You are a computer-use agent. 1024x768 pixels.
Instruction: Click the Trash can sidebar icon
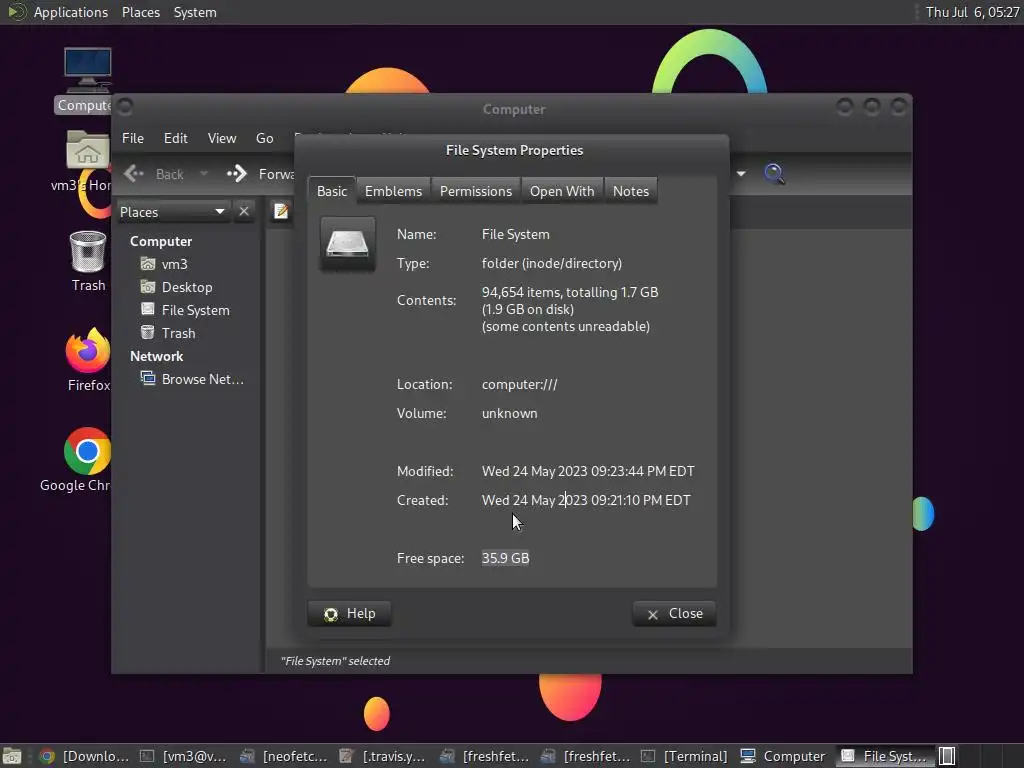coord(148,332)
